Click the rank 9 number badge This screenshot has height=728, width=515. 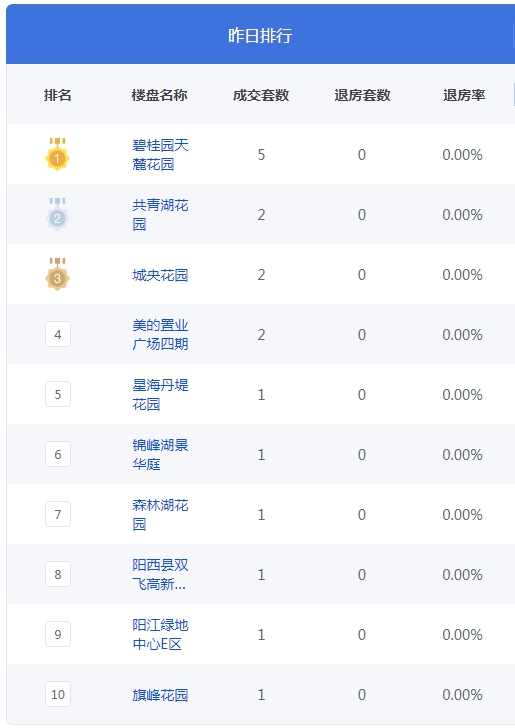point(58,634)
